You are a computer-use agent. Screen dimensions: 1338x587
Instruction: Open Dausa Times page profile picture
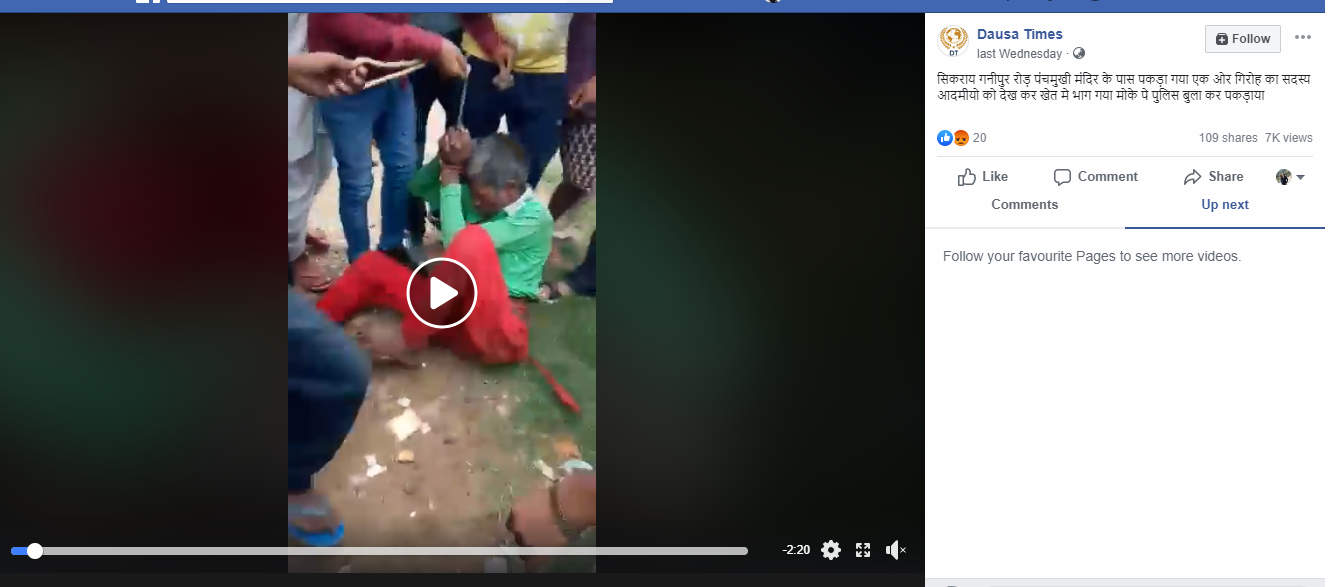click(953, 41)
